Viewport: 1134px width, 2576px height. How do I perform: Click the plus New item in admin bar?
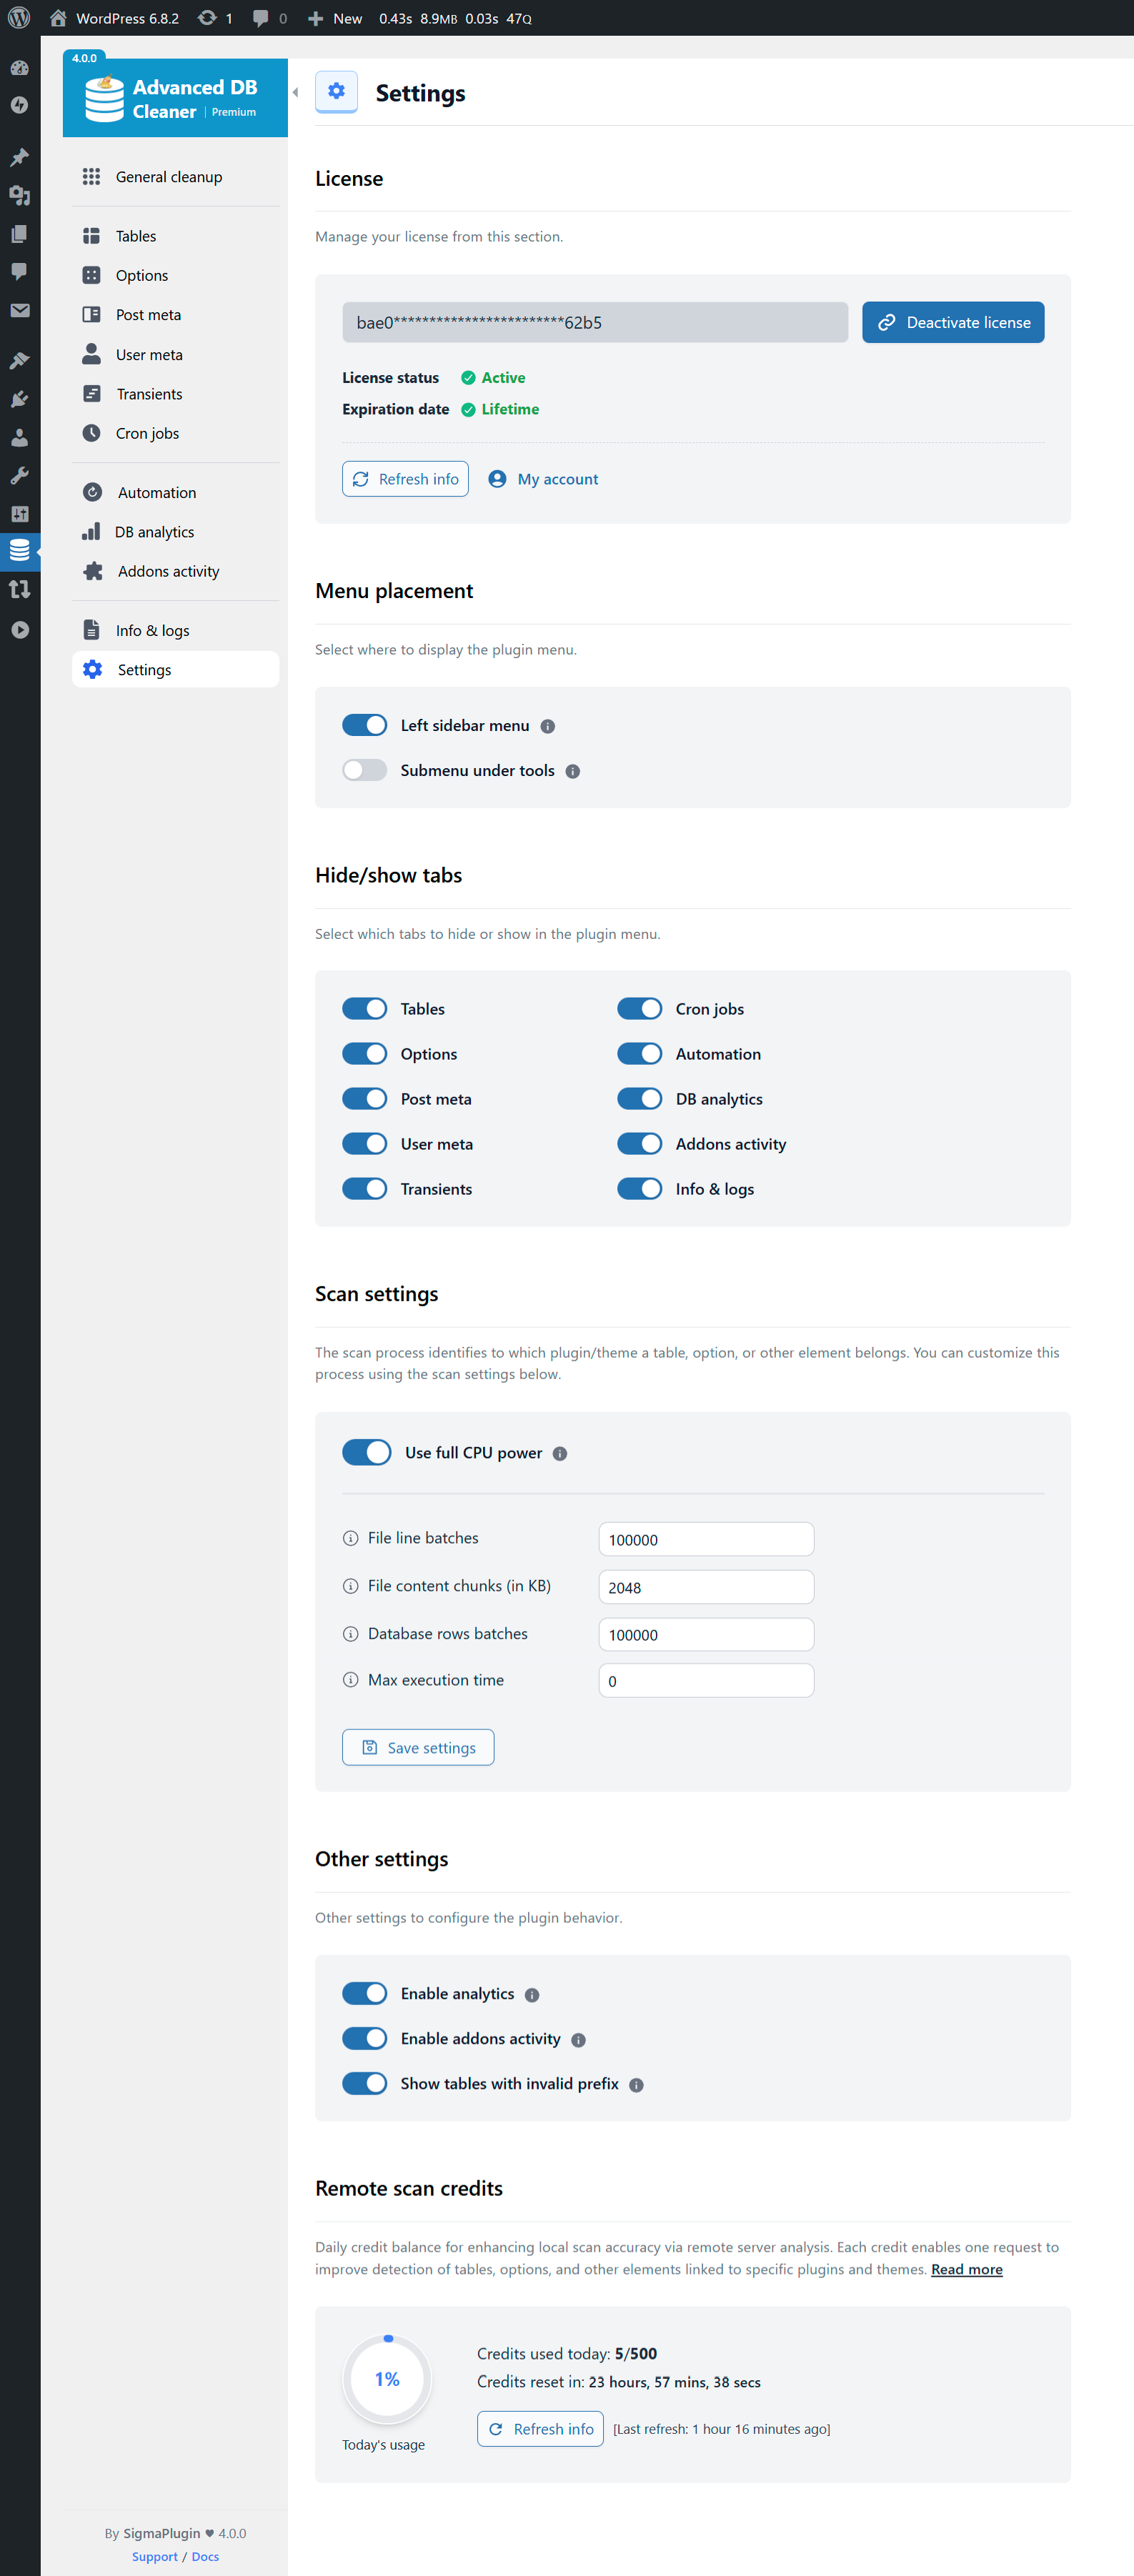335,18
